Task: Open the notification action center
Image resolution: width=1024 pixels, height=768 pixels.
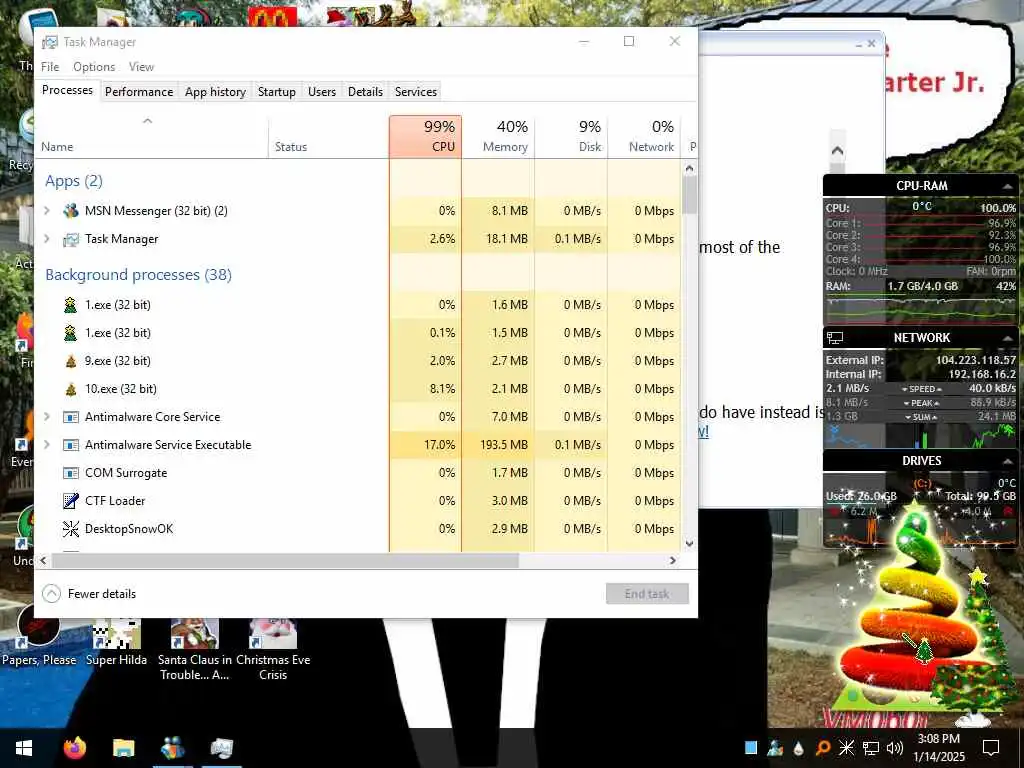Action: point(991,748)
